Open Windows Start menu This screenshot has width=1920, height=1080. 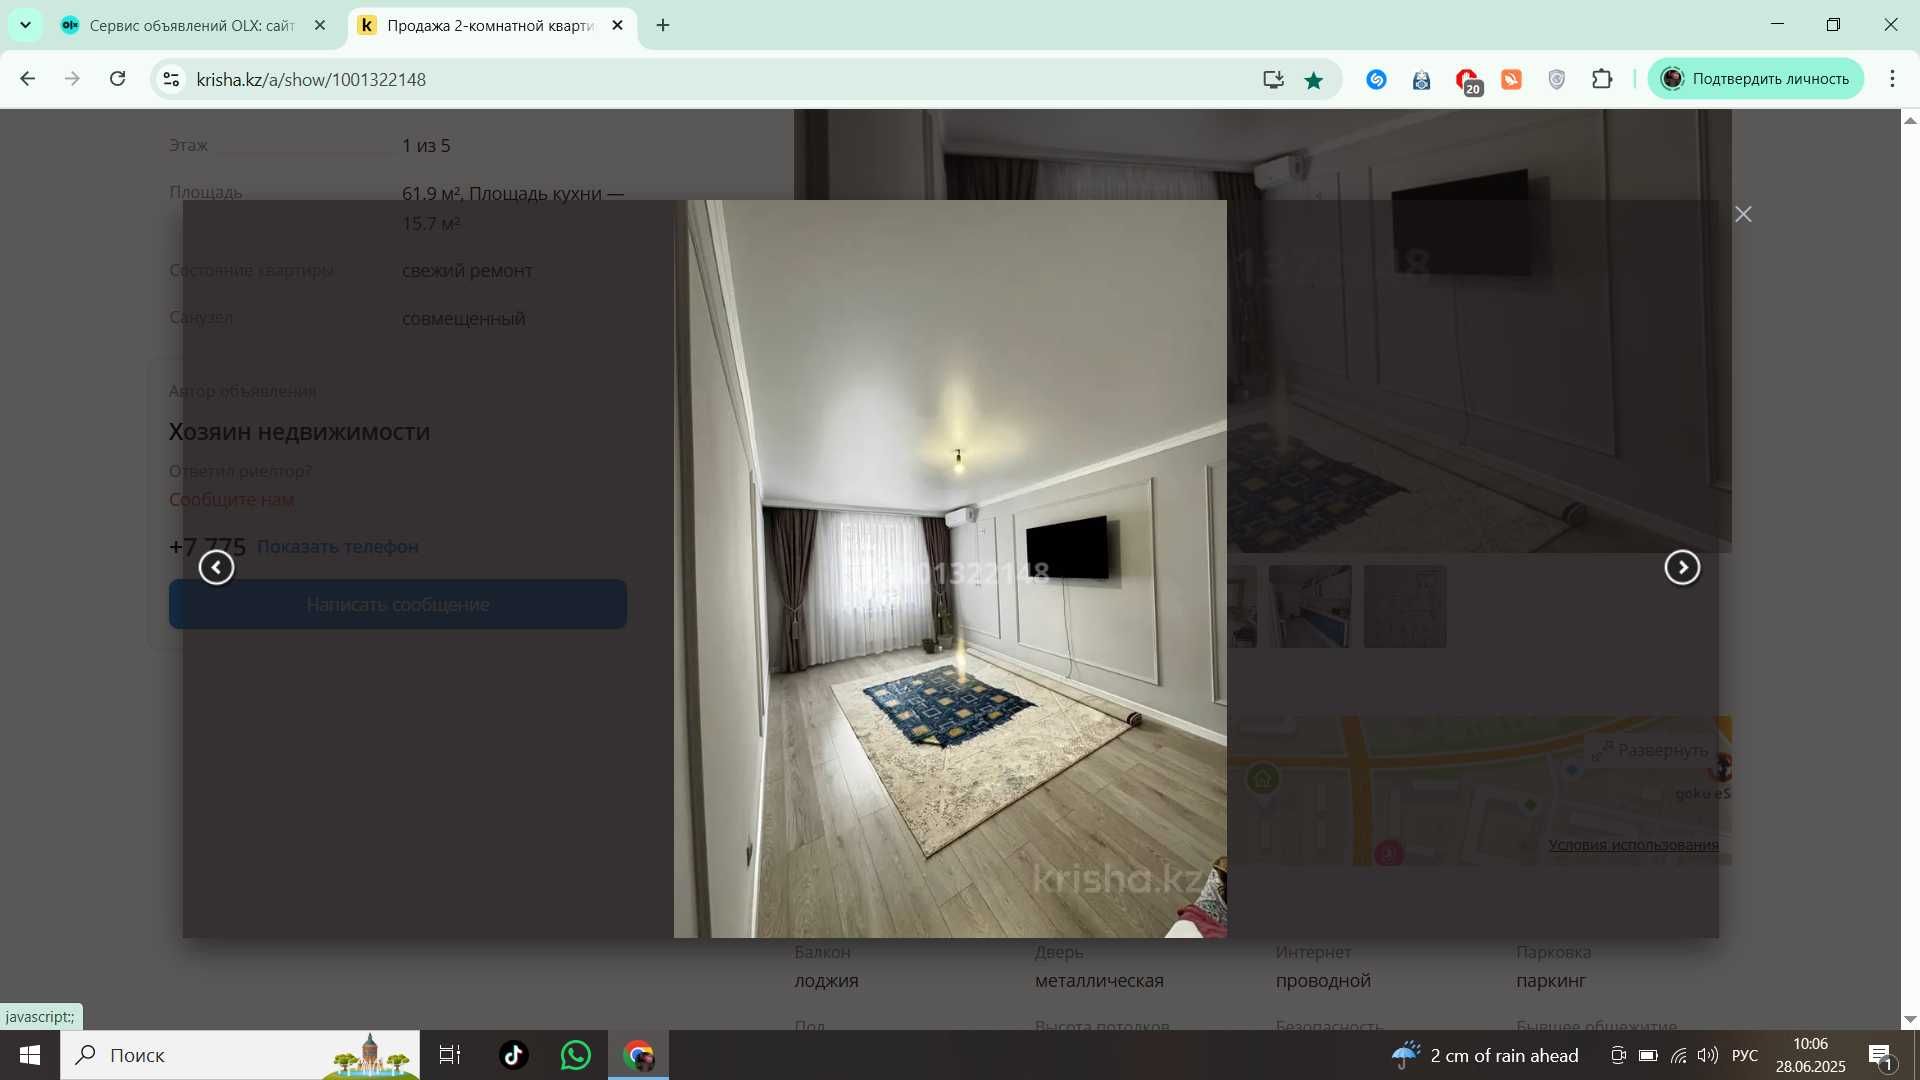(29, 1055)
